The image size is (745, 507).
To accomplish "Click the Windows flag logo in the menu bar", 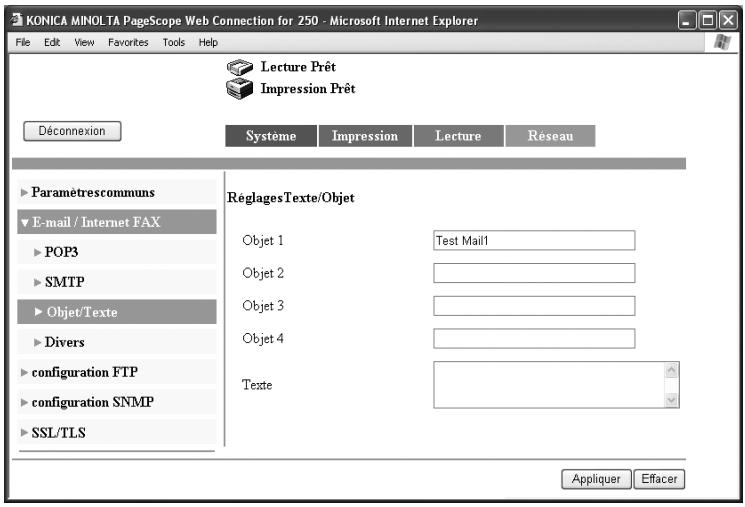I will pos(722,42).
